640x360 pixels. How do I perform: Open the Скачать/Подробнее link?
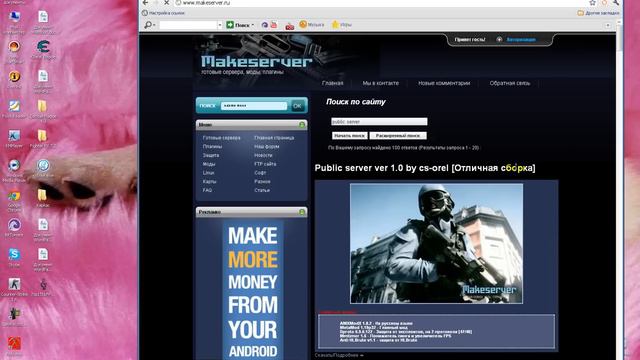tap(339, 356)
